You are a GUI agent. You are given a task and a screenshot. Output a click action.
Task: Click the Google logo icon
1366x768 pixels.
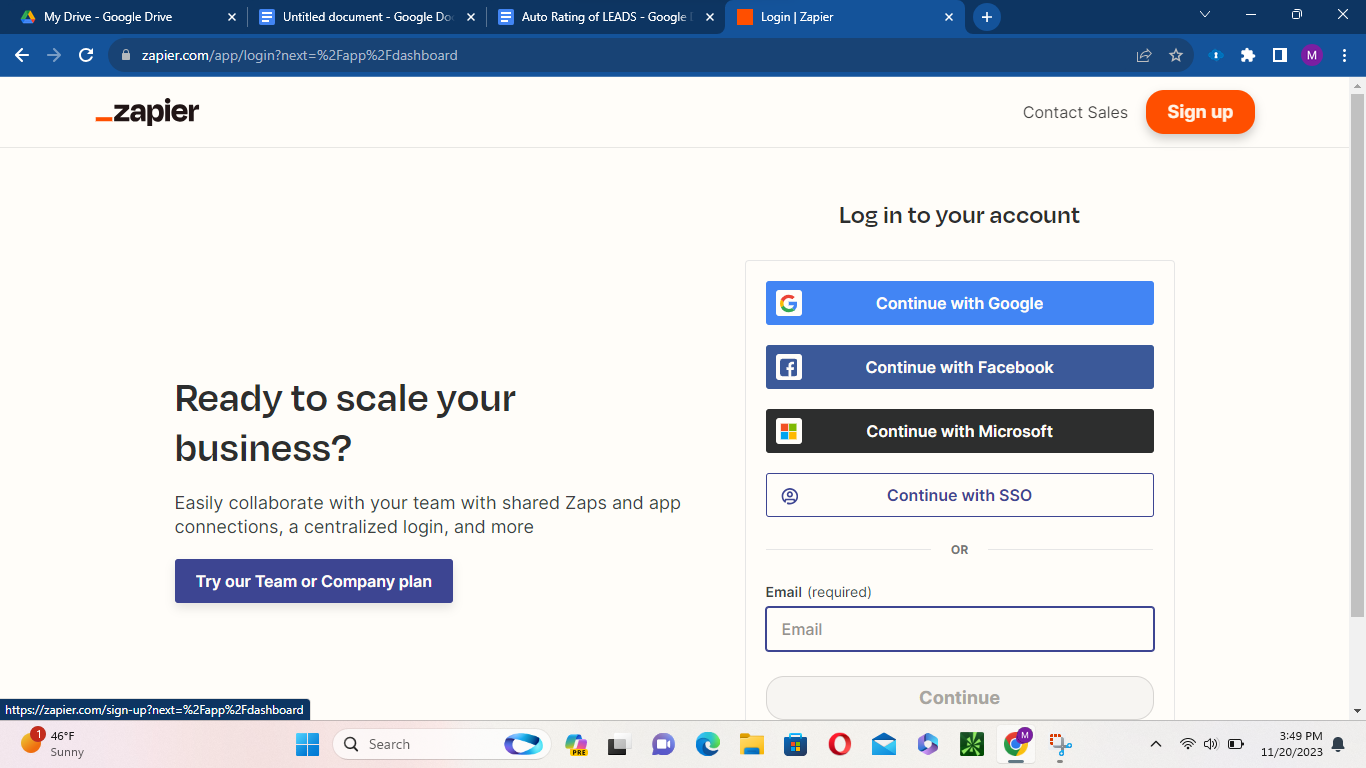click(x=789, y=303)
